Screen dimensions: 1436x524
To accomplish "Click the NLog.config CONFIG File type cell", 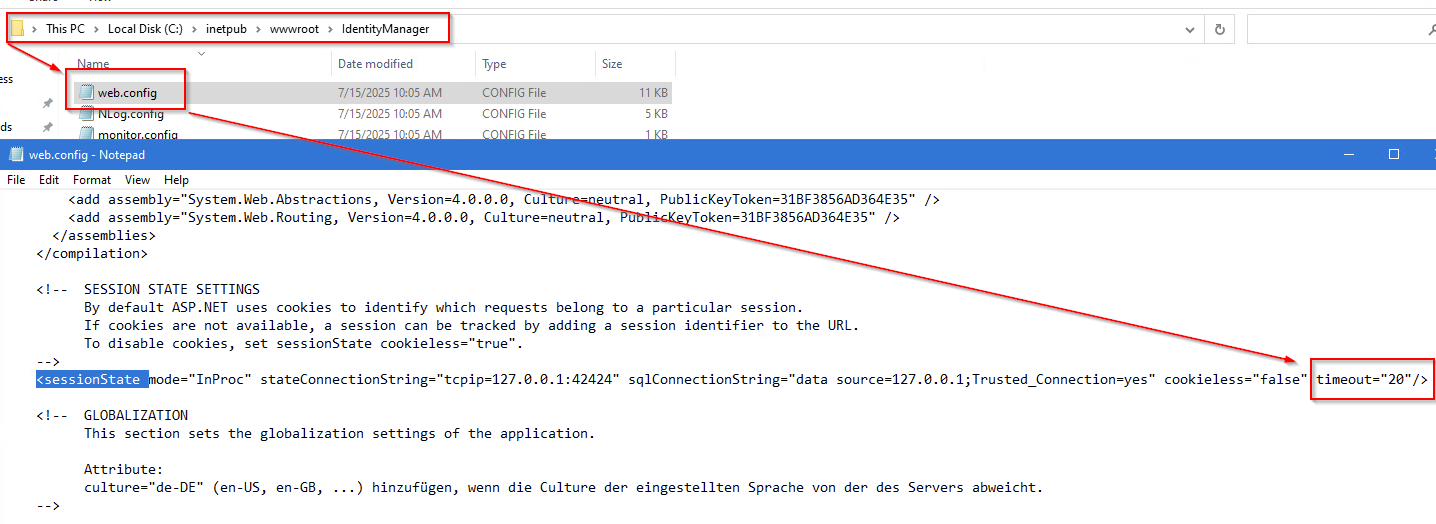I will click(514, 114).
